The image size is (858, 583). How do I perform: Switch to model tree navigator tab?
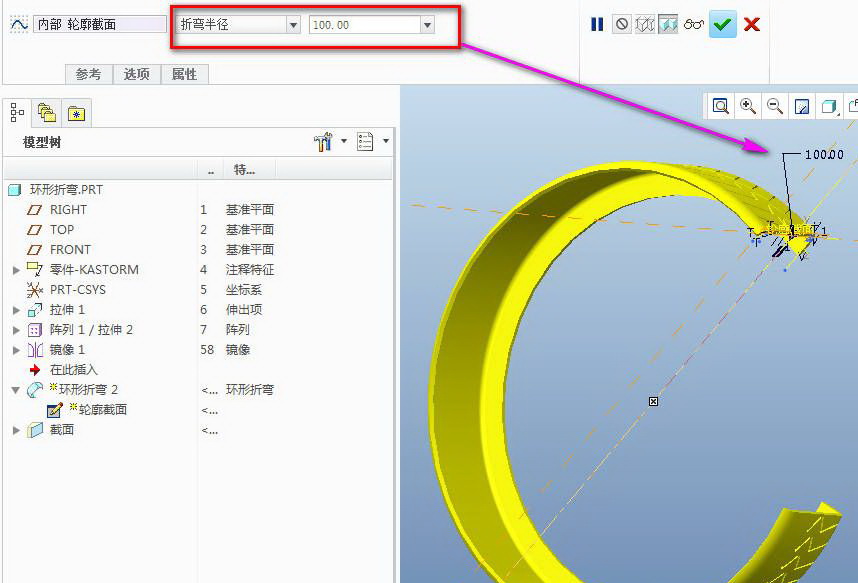pyautogui.click(x=18, y=113)
